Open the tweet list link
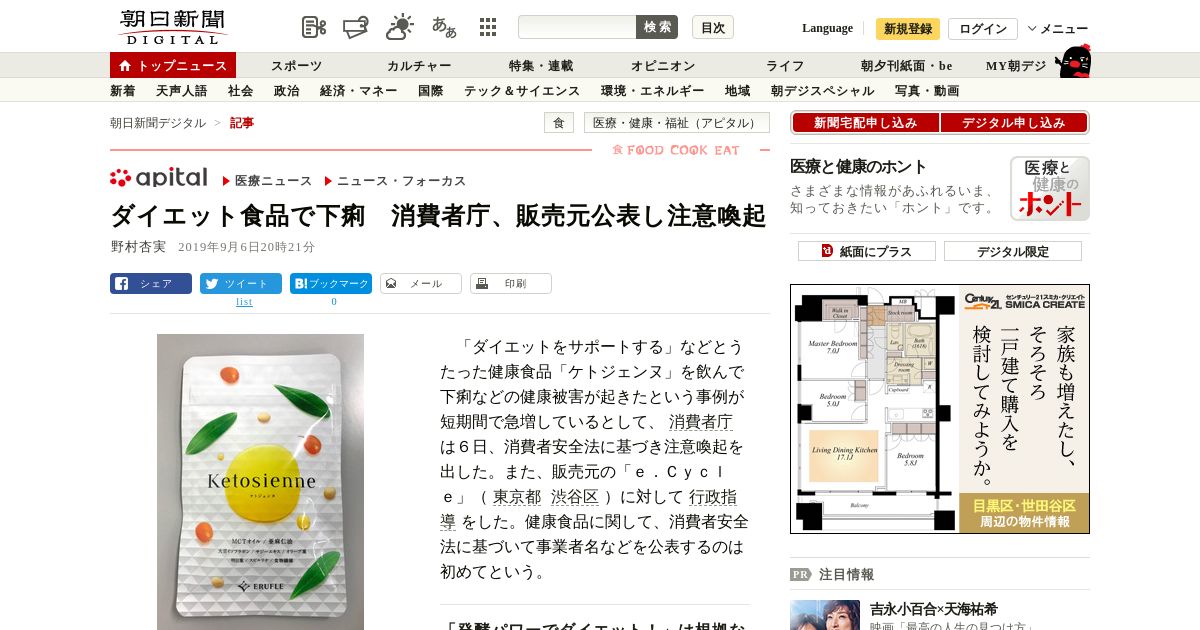 pos(244,301)
